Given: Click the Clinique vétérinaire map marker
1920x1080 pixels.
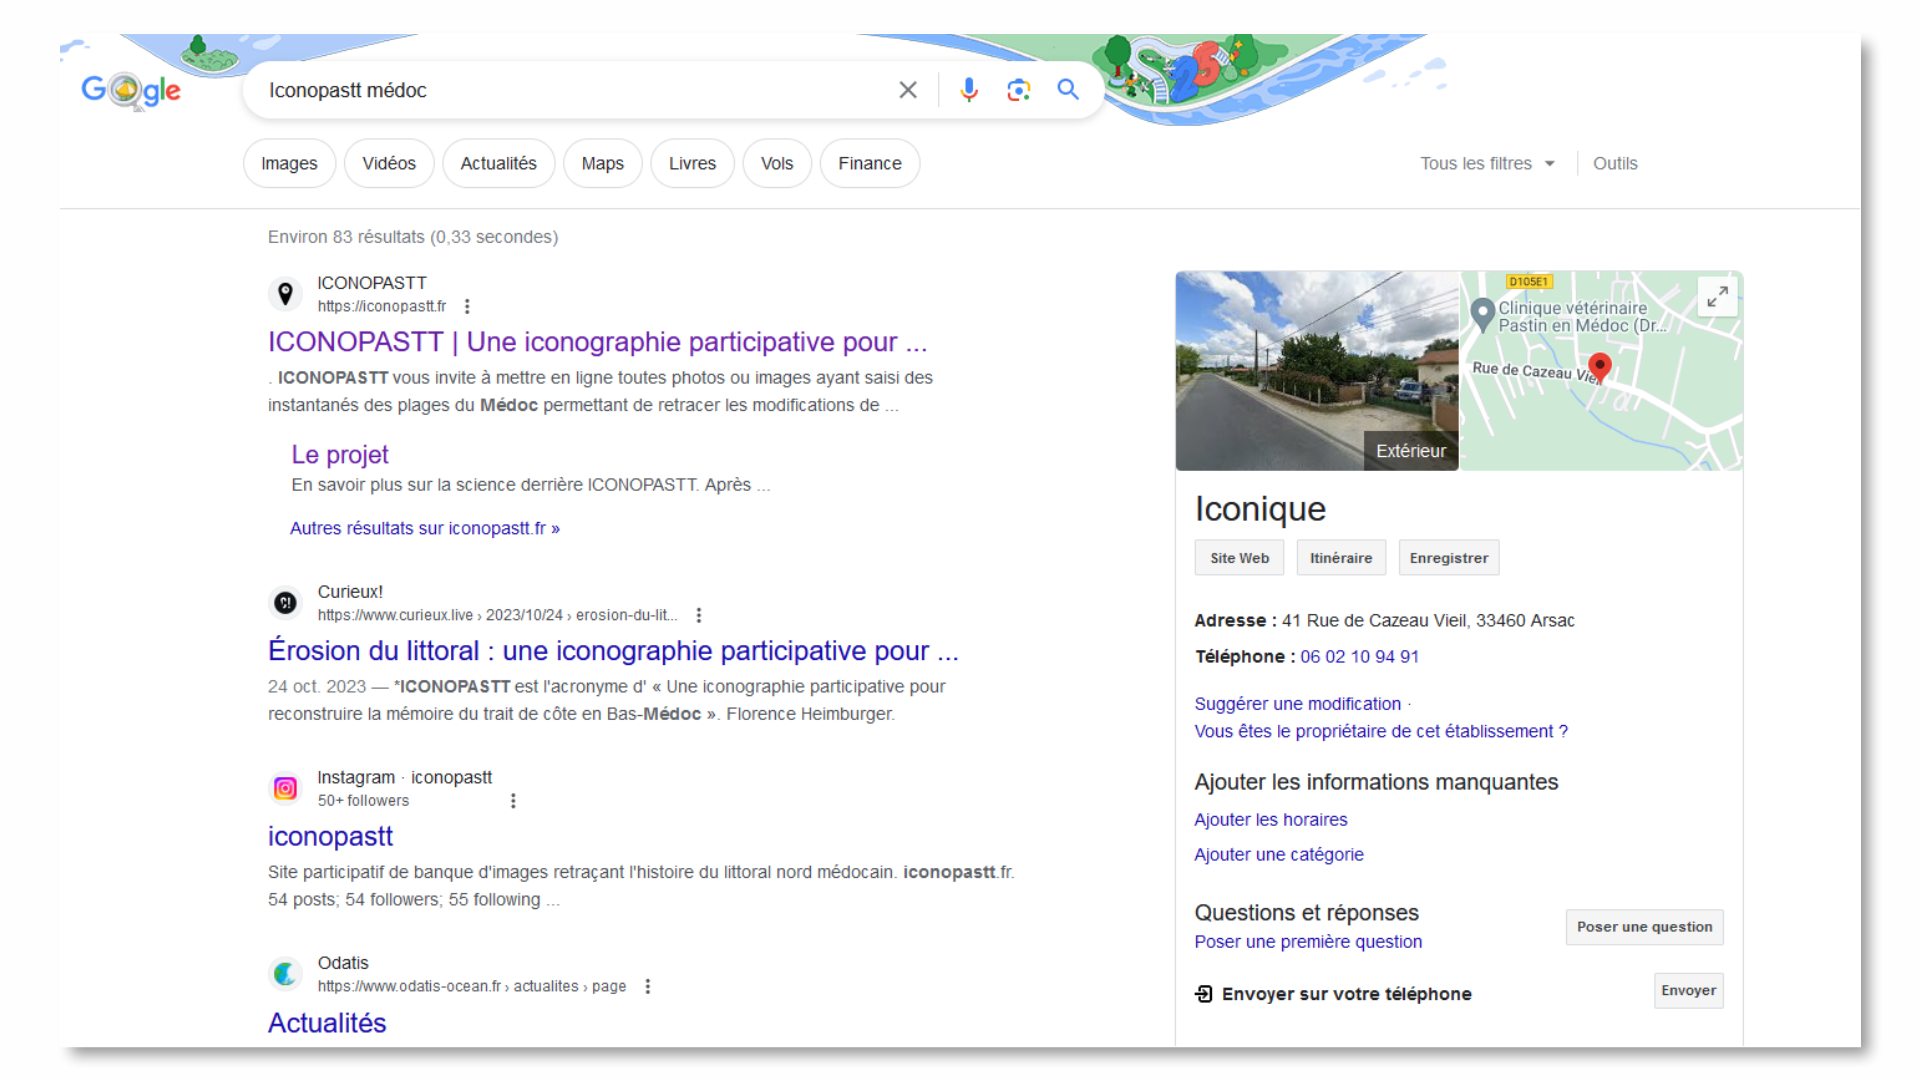Looking at the screenshot, I should click(1483, 315).
